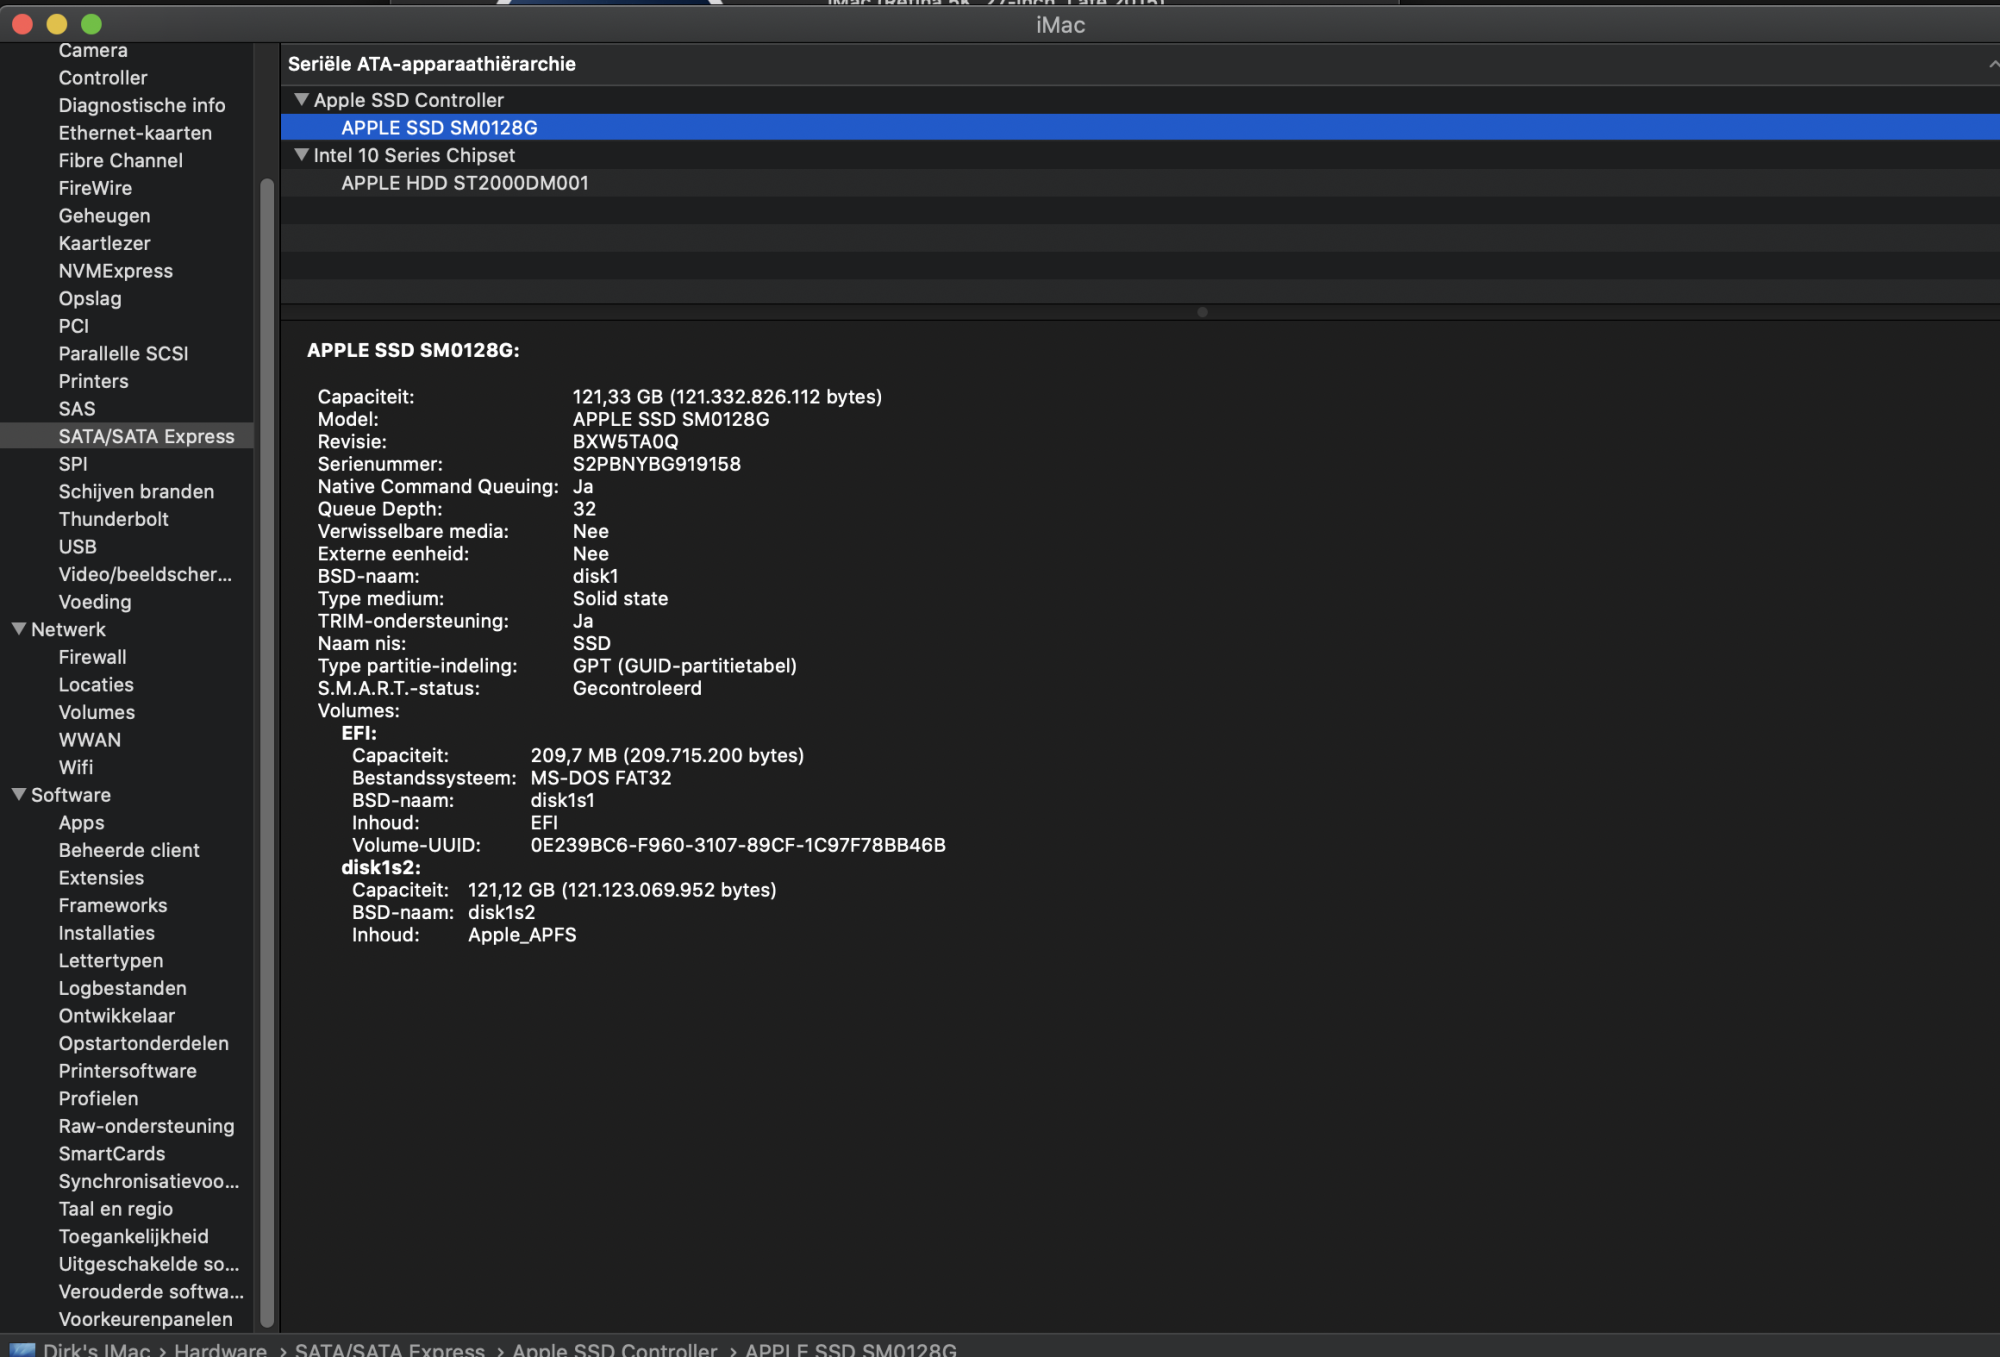Select Logbestanden in sidebar

point(122,988)
